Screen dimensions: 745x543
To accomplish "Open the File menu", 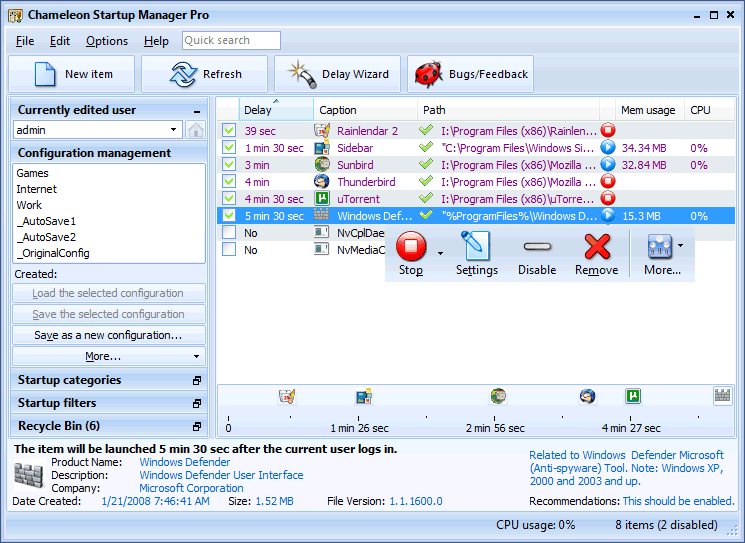I will click(25, 41).
